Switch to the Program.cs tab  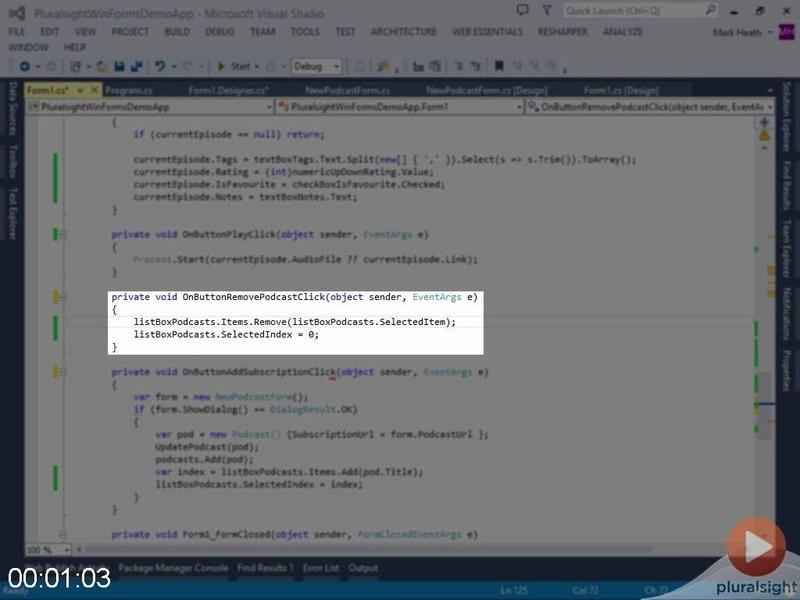(129, 91)
